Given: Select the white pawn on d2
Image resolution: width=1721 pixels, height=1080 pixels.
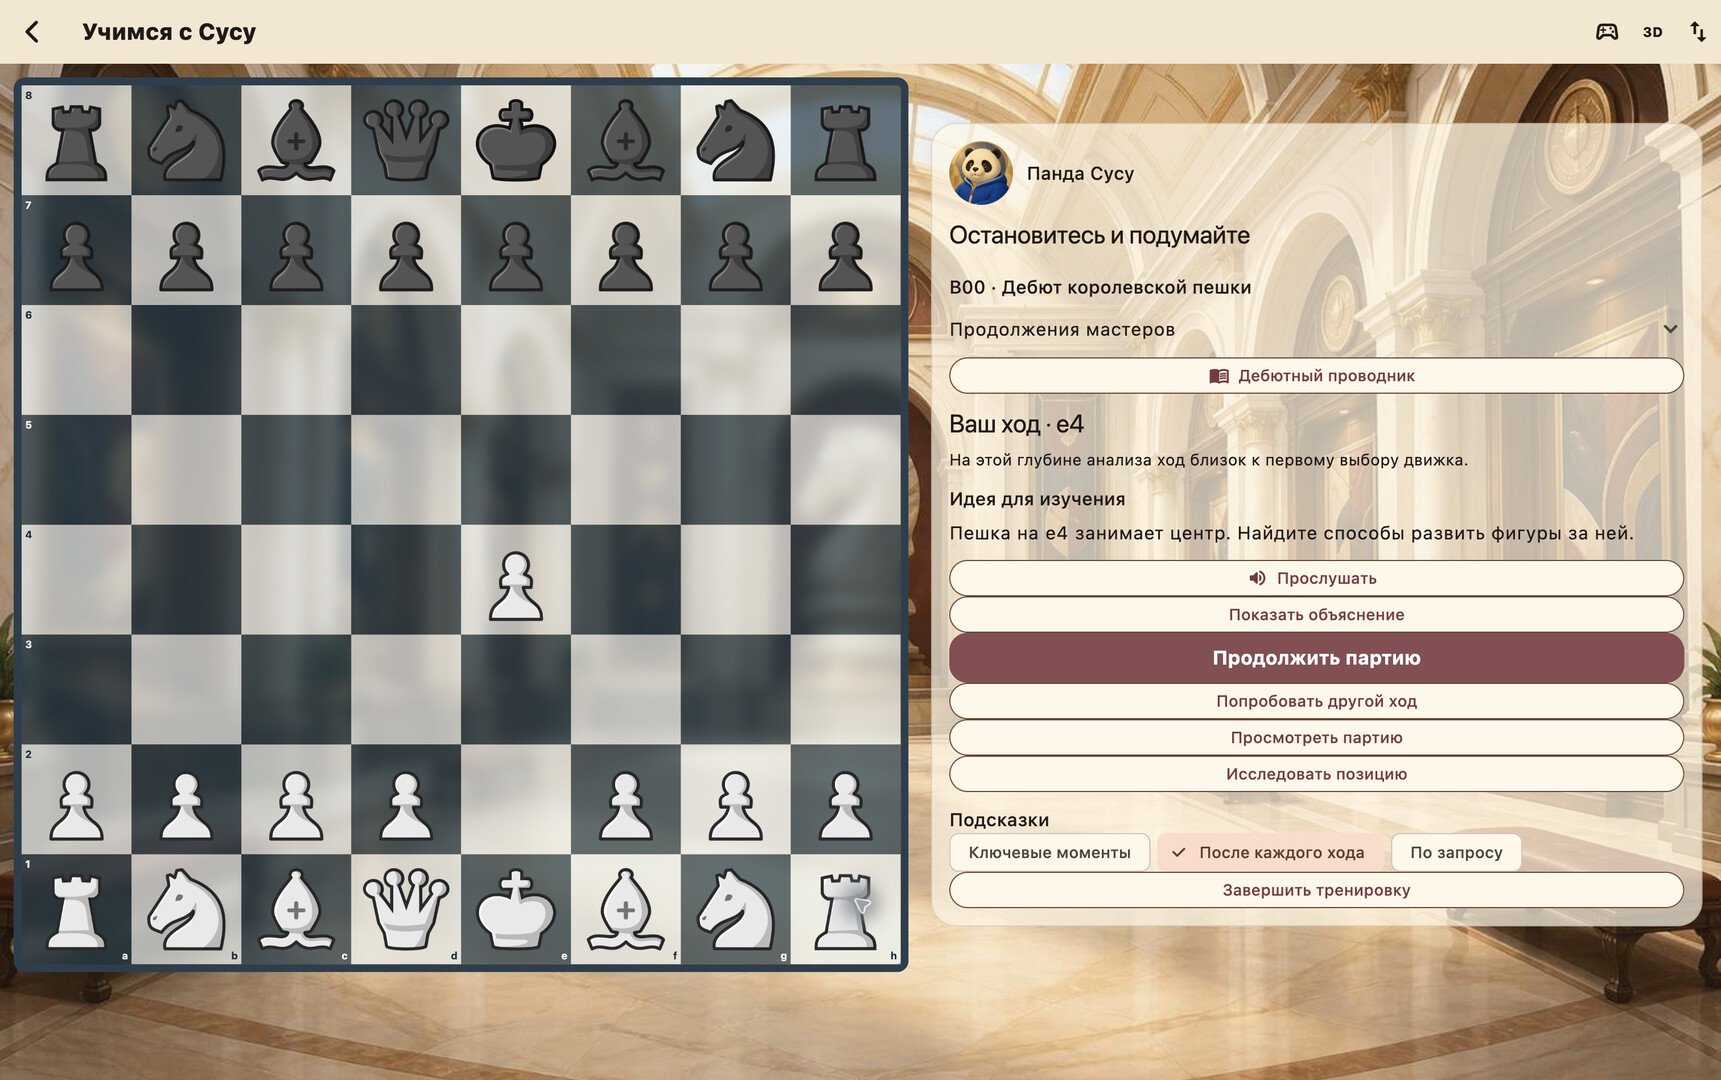Looking at the screenshot, I should pyautogui.click(x=406, y=800).
